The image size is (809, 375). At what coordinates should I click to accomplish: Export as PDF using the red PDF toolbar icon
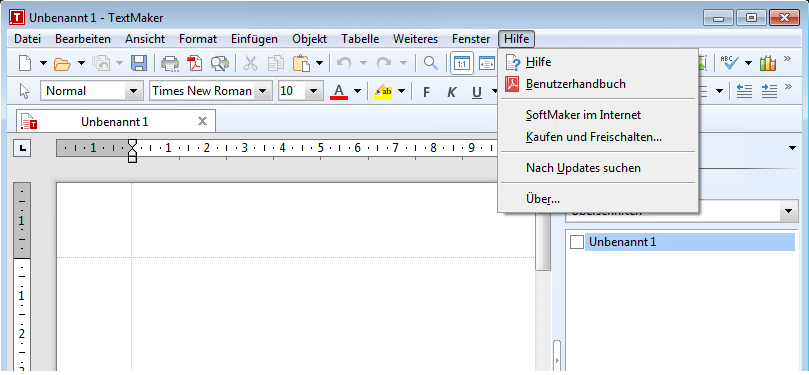click(x=195, y=63)
